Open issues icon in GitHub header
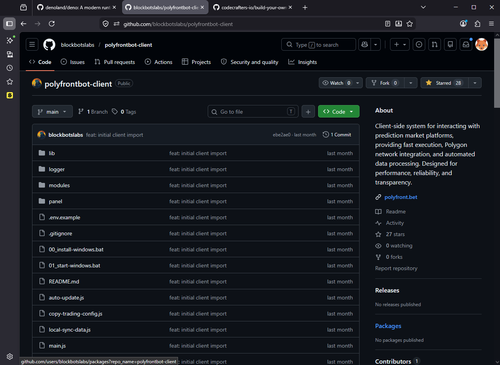This screenshot has width=500, height=365. click(419, 44)
